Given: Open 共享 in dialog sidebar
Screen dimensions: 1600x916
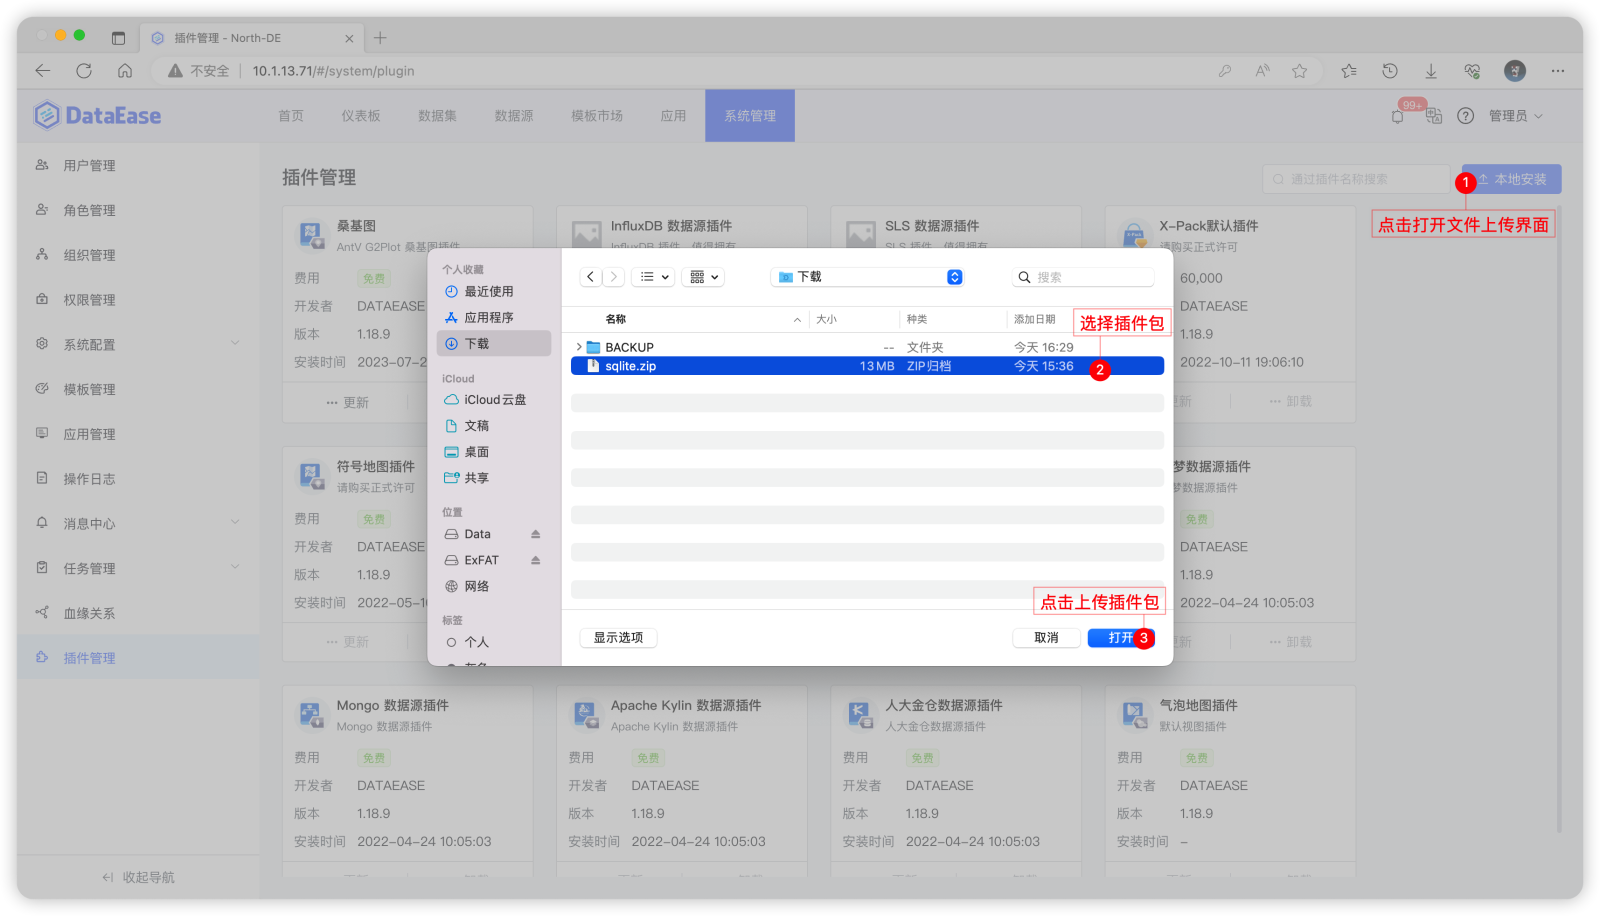Looking at the screenshot, I should click(x=494, y=478).
